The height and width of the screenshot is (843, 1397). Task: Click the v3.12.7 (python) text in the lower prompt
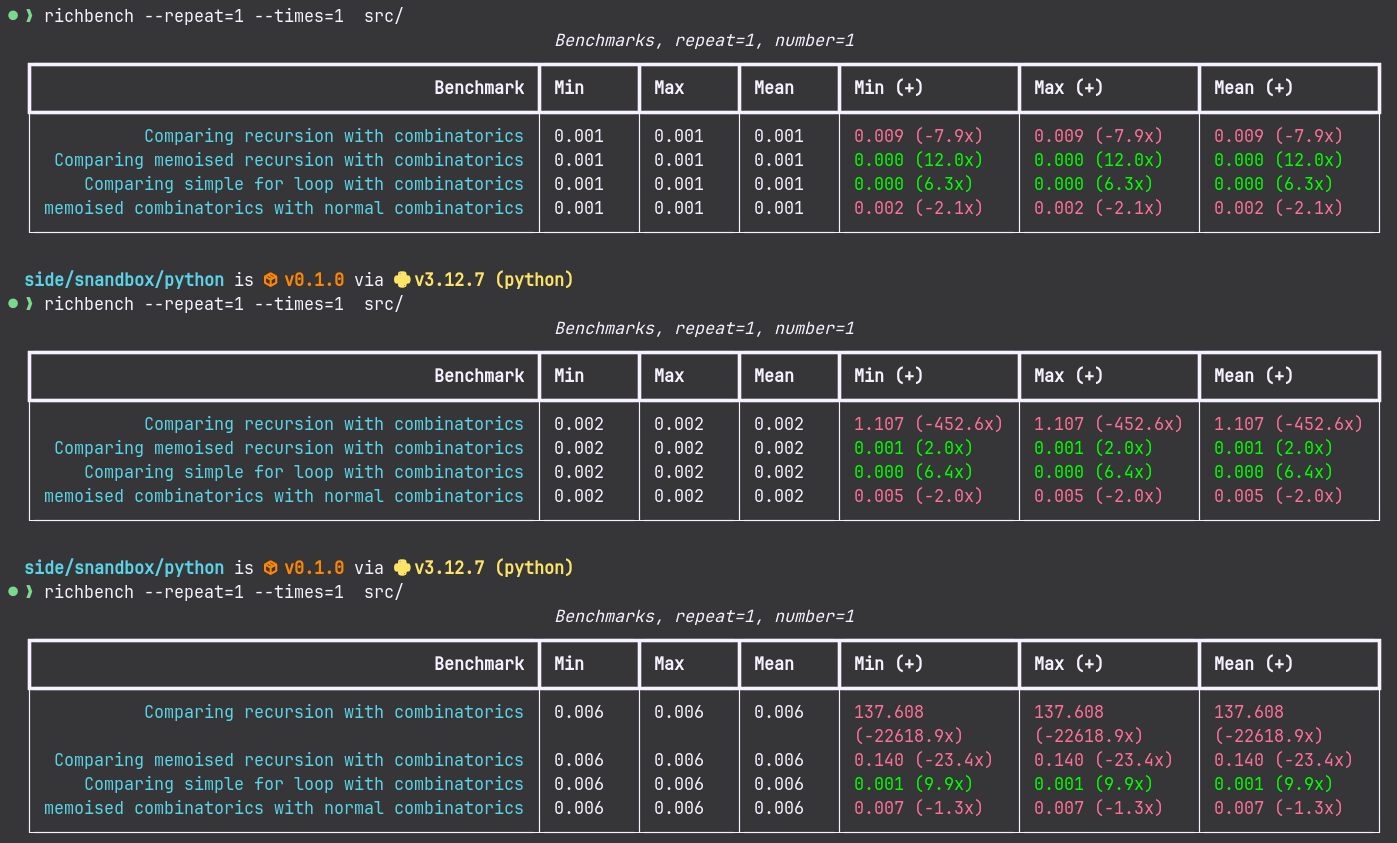[494, 568]
